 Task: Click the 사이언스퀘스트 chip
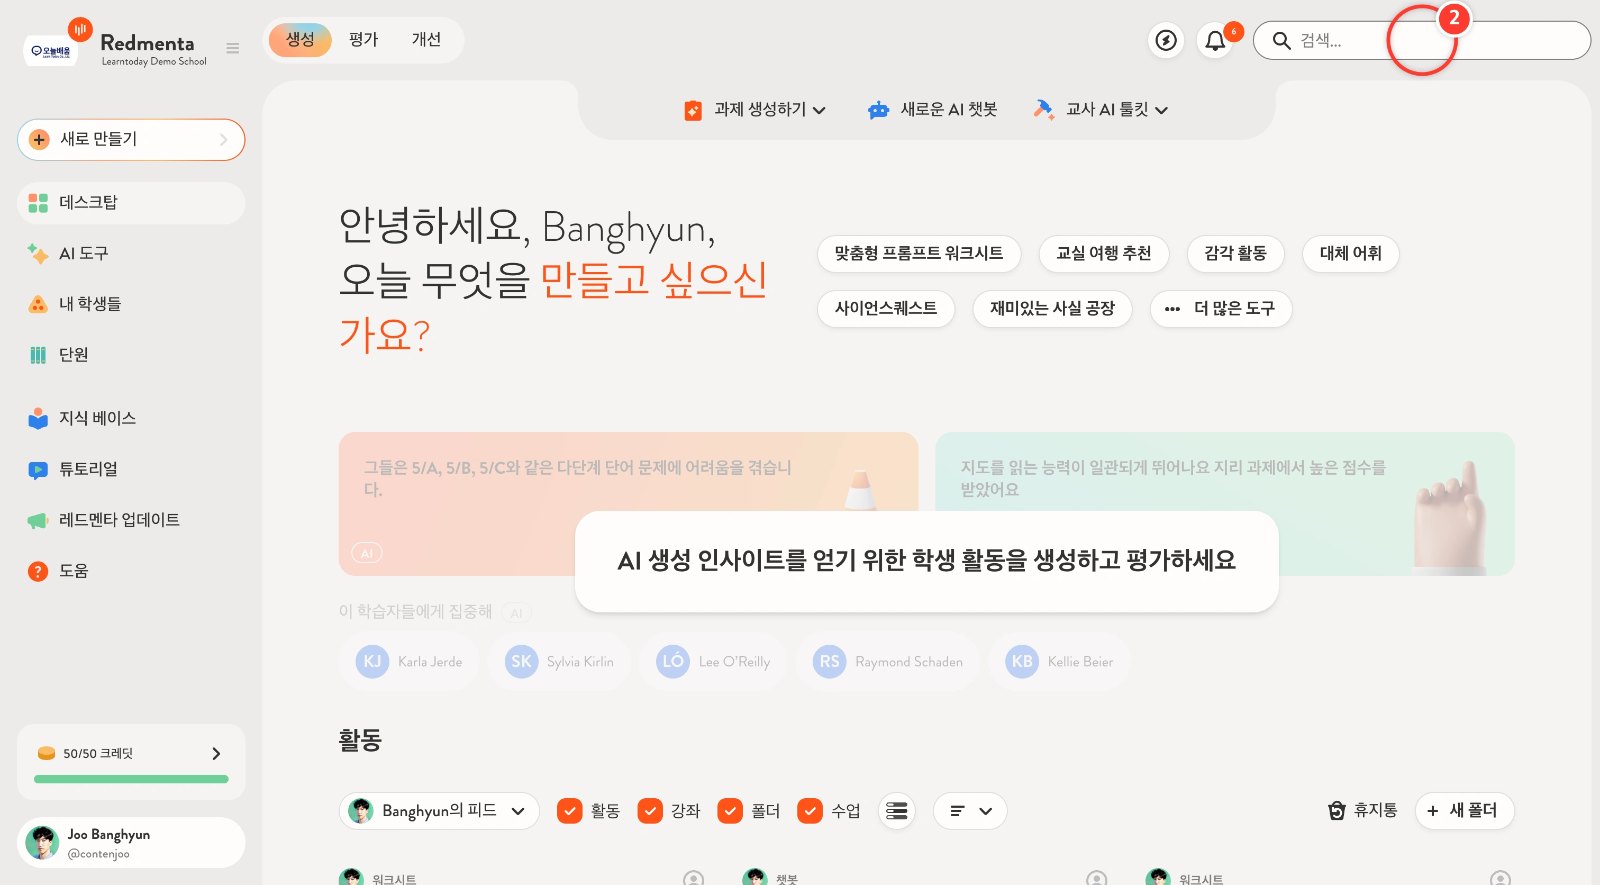(x=886, y=309)
